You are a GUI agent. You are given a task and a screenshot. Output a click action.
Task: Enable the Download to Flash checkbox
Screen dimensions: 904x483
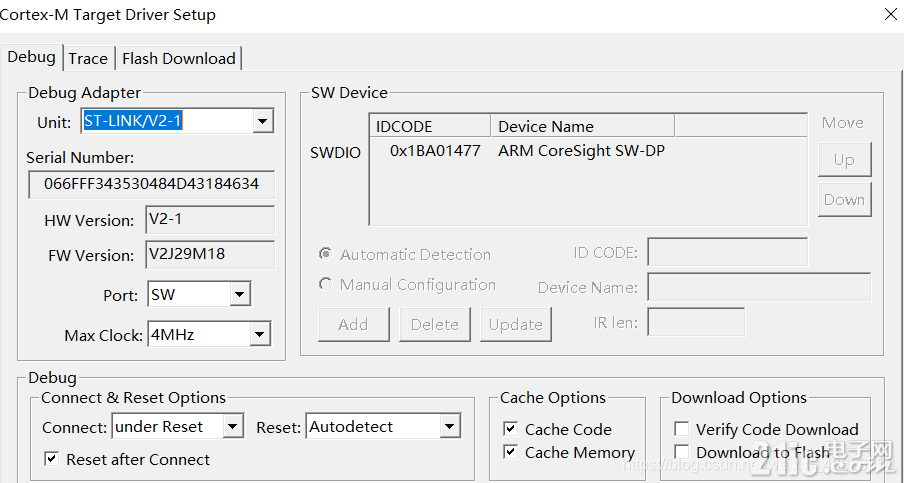click(681, 451)
